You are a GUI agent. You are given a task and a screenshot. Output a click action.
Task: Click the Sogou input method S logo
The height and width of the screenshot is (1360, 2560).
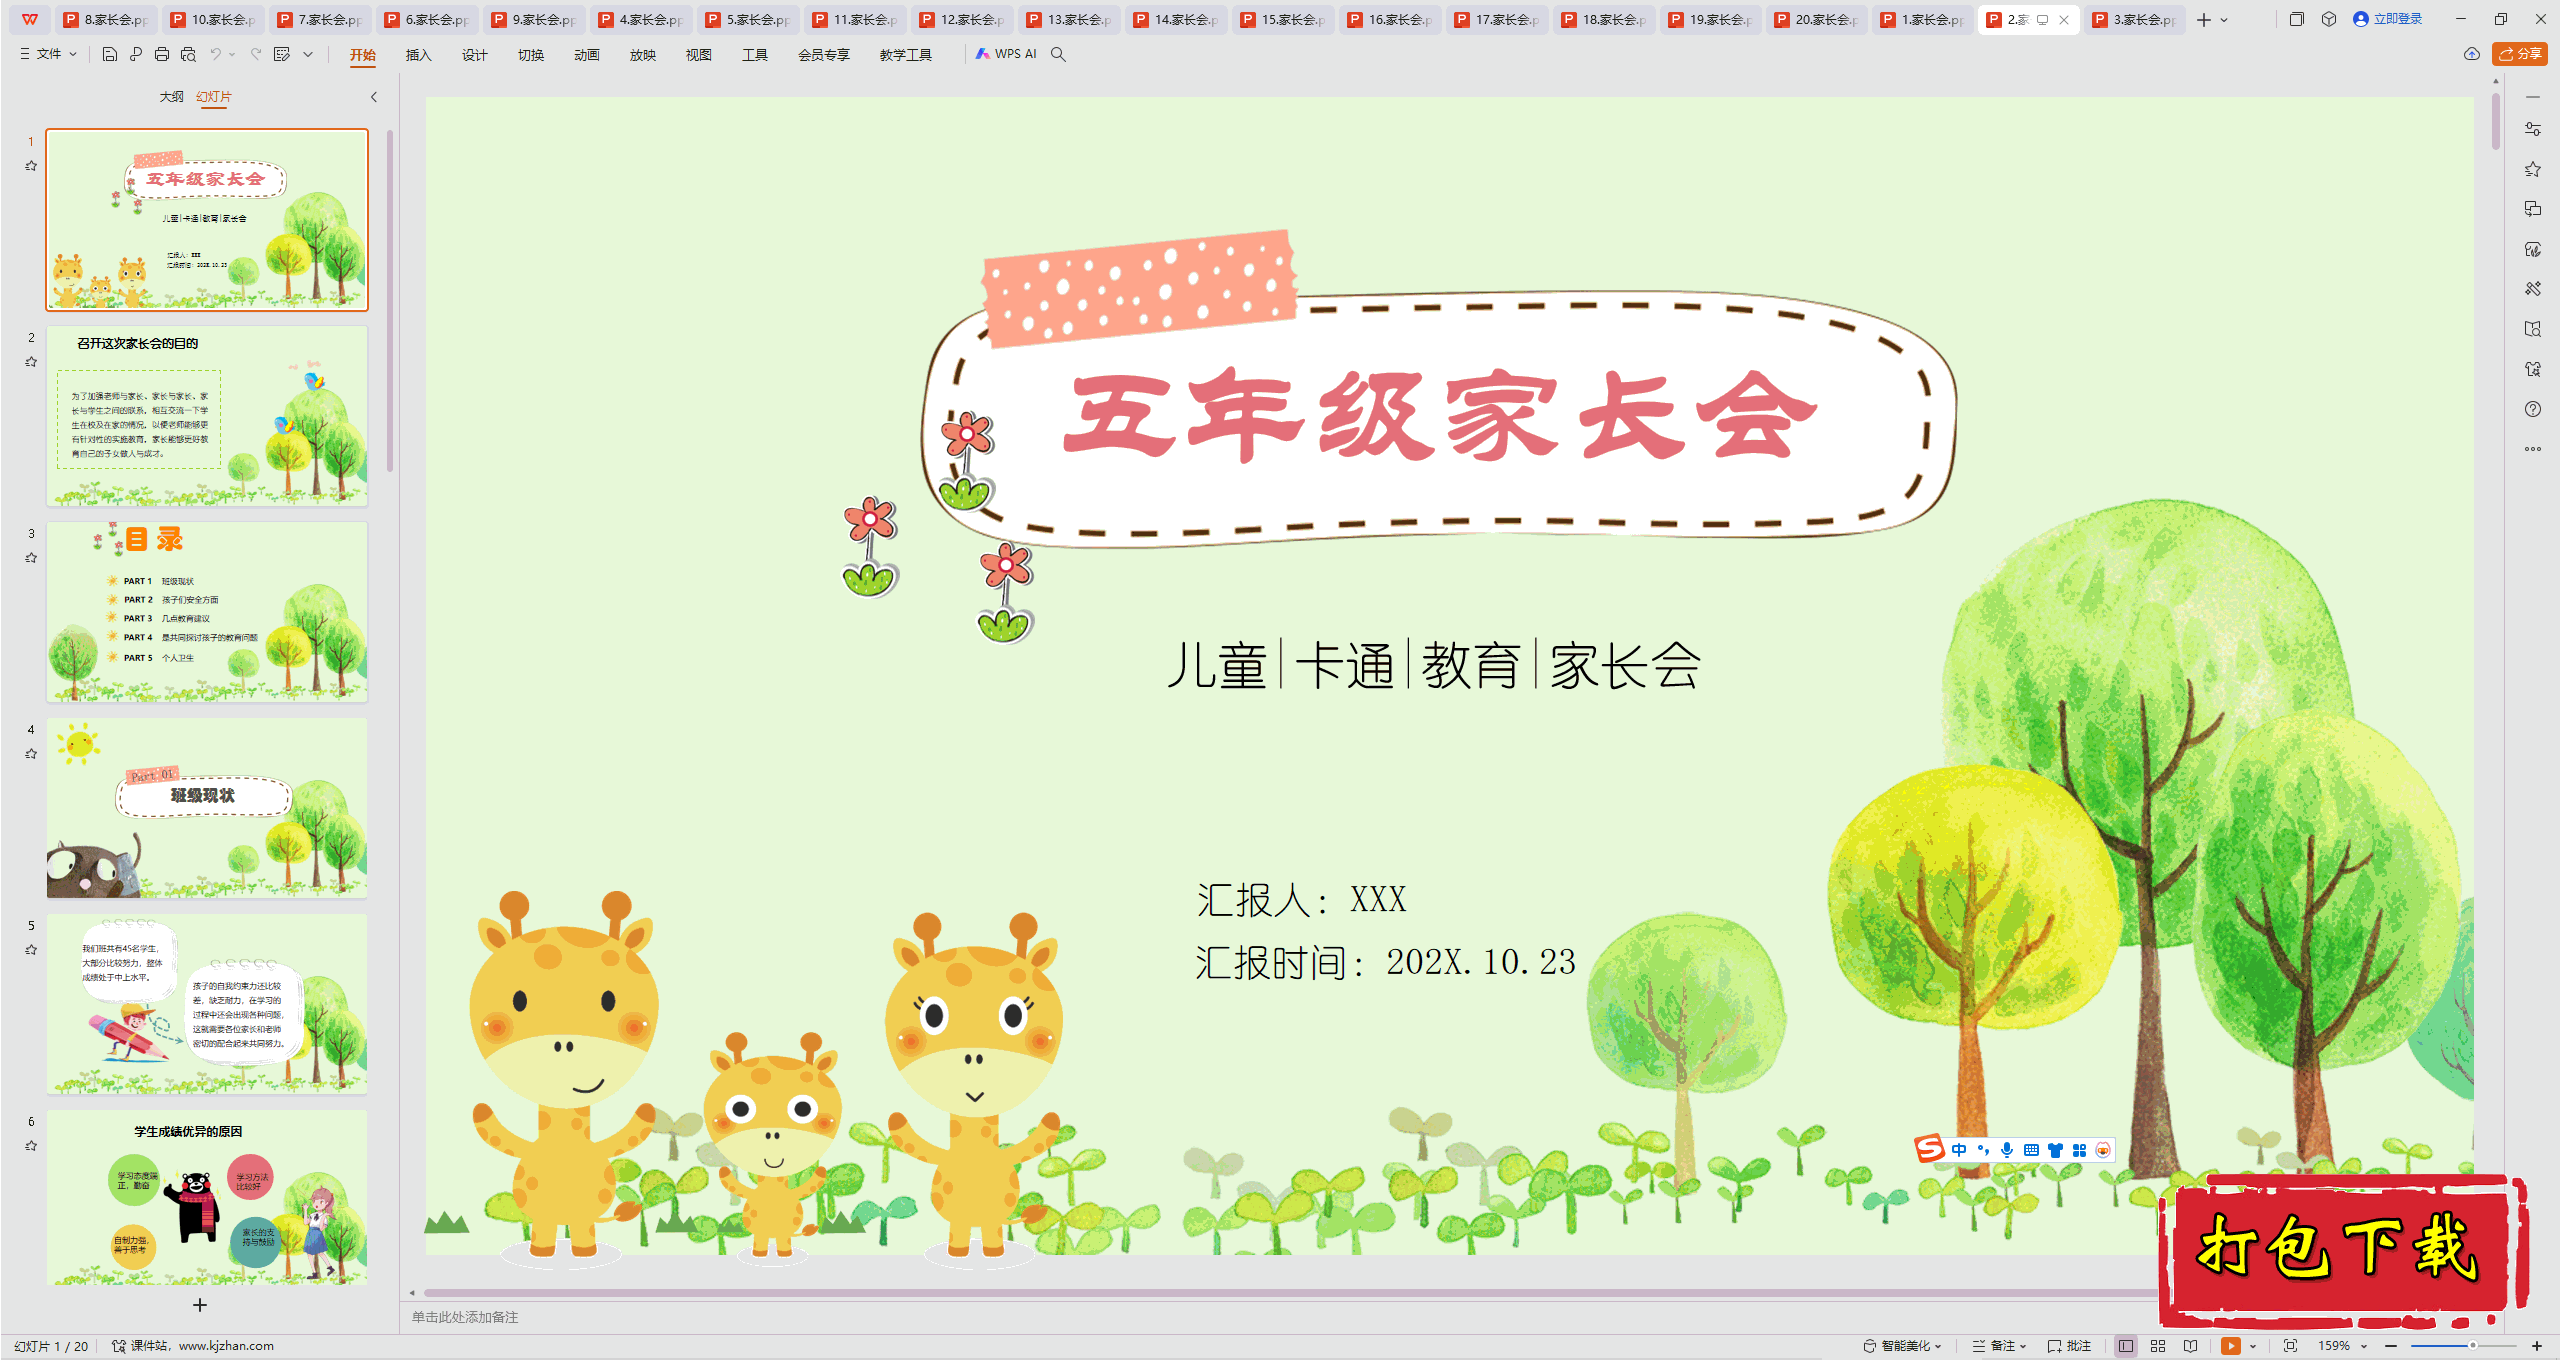(x=1930, y=1149)
